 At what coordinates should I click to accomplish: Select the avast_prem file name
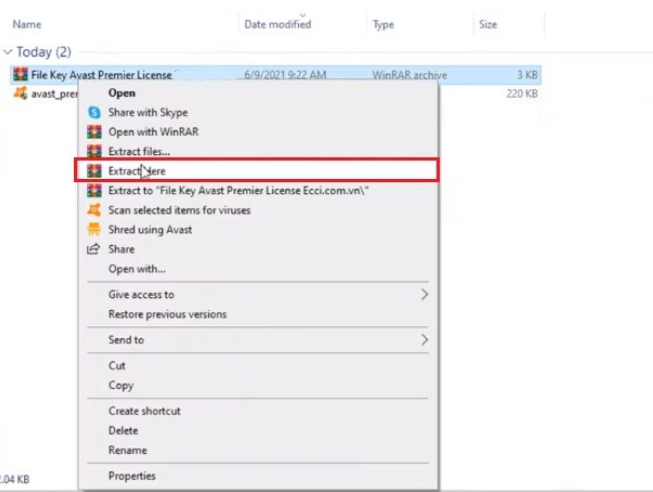point(54,94)
